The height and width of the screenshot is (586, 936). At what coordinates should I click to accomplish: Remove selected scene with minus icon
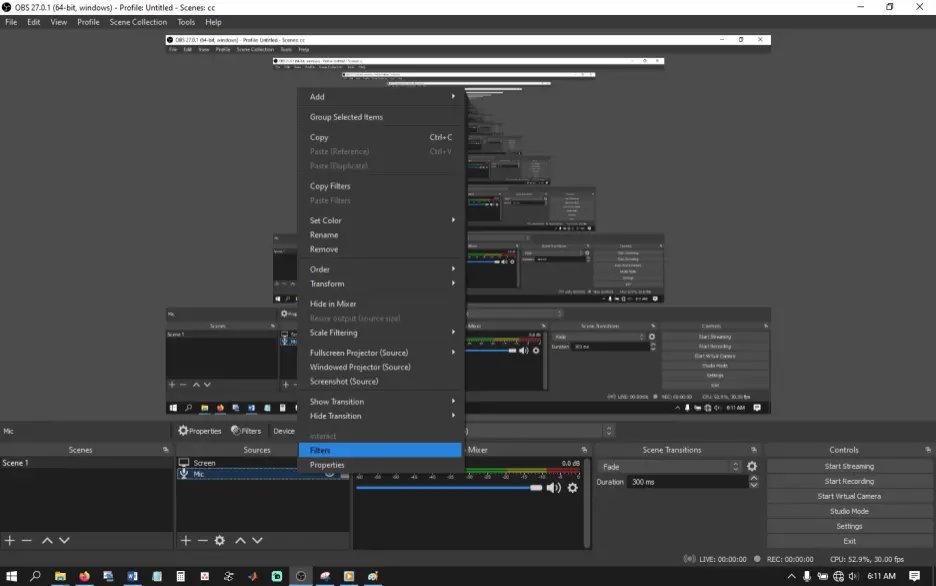[x=27, y=540]
